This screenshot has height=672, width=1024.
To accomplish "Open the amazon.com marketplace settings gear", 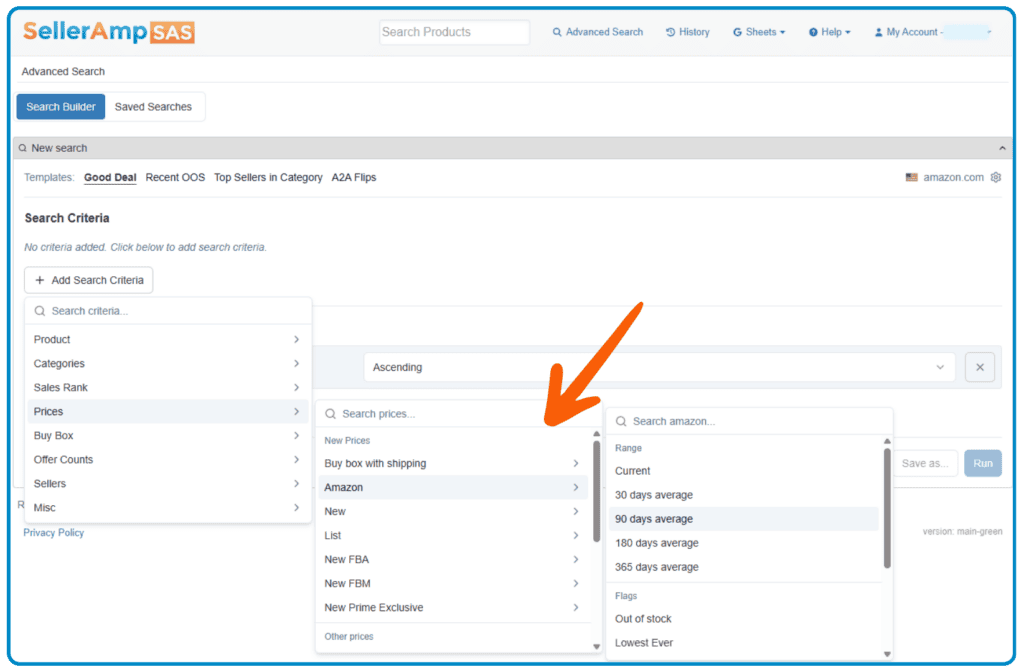I will [x=995, y=178].
